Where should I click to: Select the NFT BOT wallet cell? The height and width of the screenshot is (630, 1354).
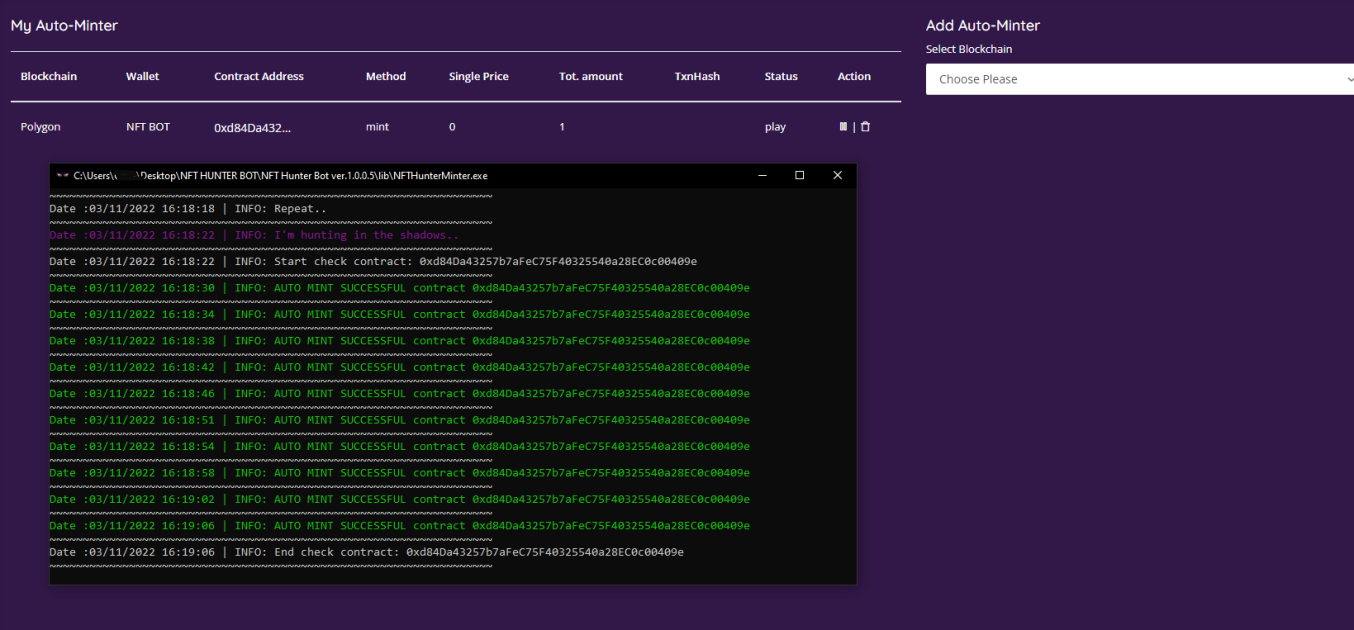tap(148, 127)
